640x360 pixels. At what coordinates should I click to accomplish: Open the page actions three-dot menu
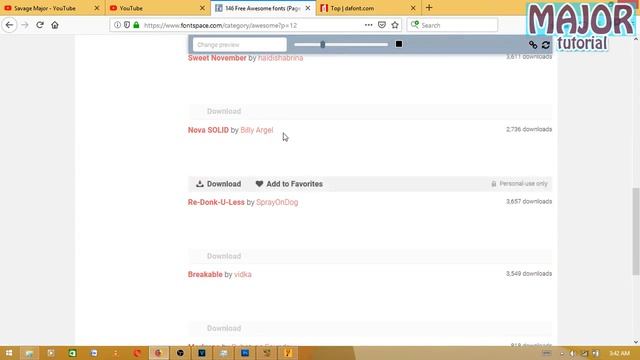pos(369,25)
